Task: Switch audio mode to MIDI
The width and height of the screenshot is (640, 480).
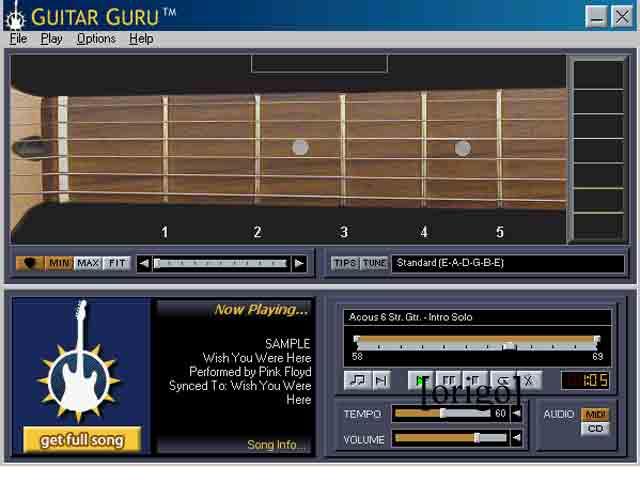Action: (x=595, y=415)
